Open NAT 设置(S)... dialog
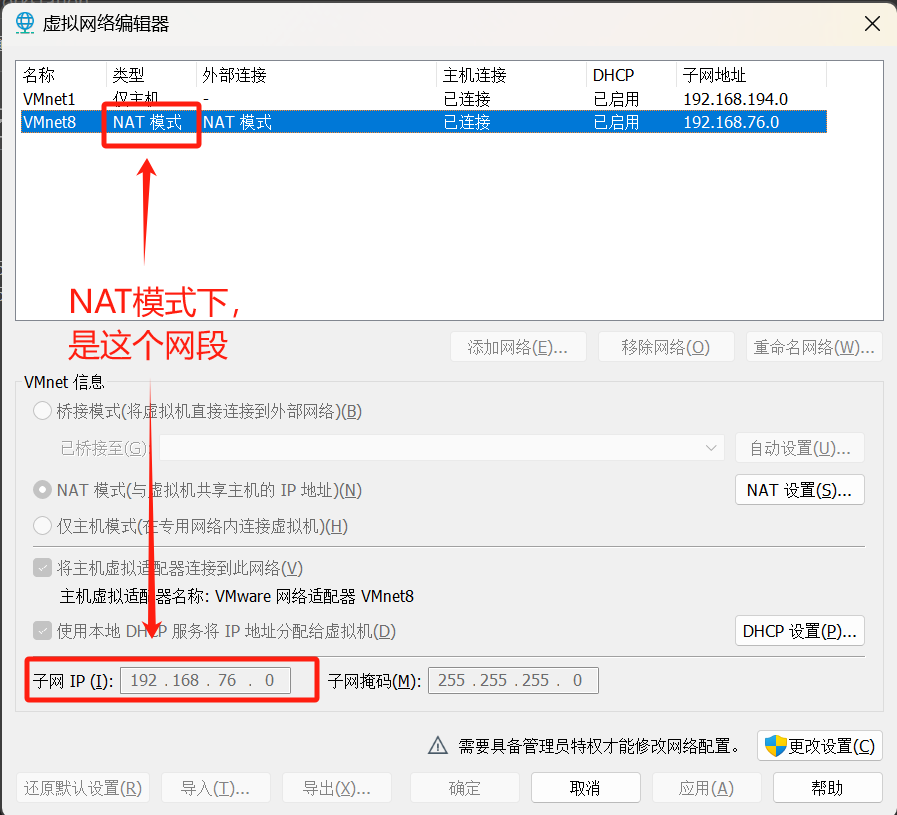The height and width of the screenshot is (815, 897). pos(800,490)
